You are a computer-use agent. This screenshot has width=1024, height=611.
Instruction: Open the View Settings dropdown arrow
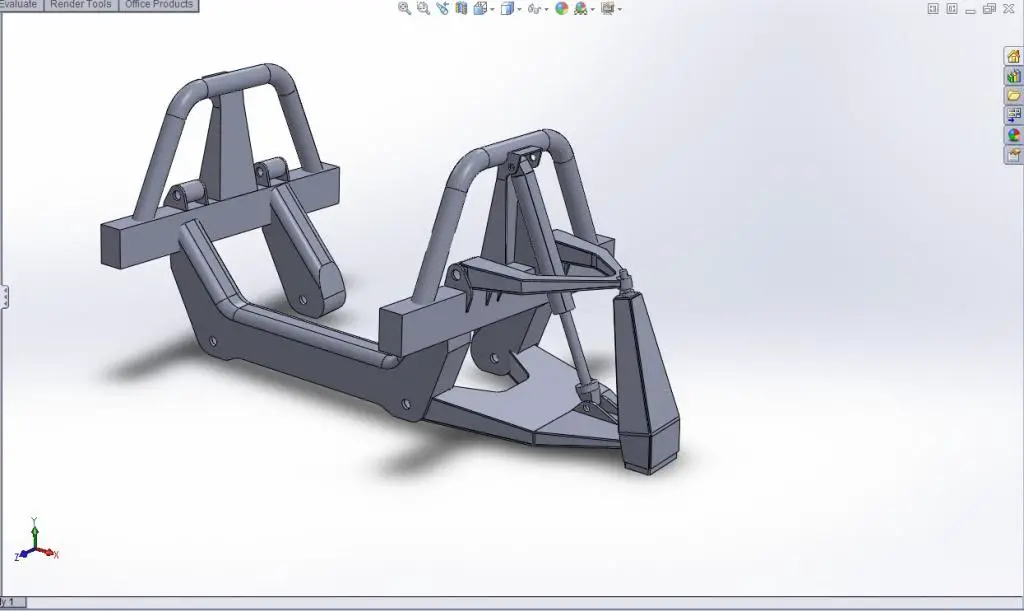tap(619, 9)
